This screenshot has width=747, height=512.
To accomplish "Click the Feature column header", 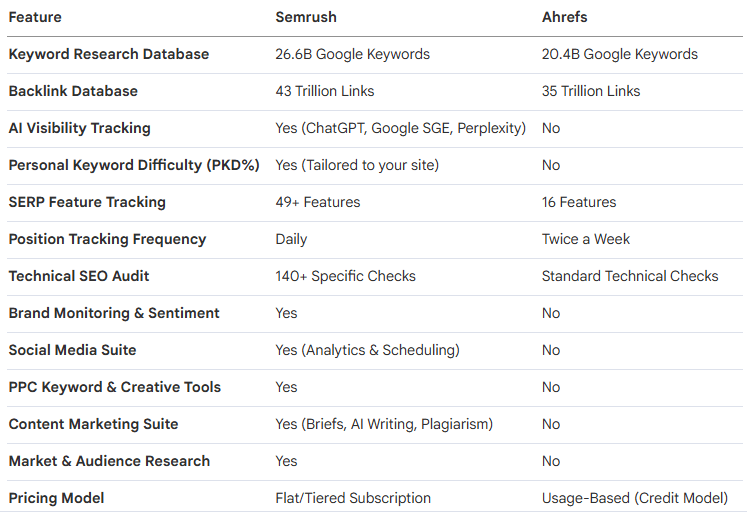I will pos(35,17).
